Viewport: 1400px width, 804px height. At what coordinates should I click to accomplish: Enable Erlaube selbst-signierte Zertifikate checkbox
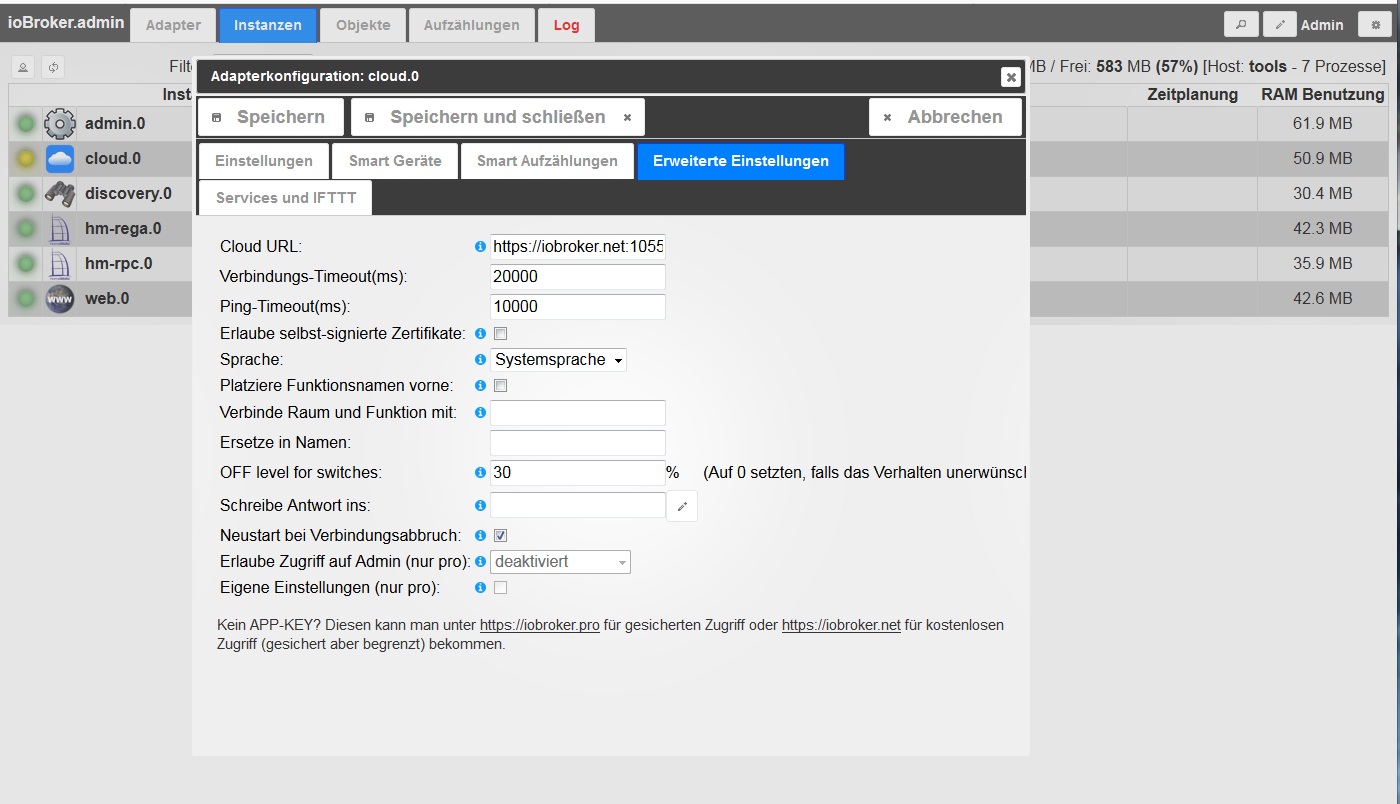(x=501, y=334)
